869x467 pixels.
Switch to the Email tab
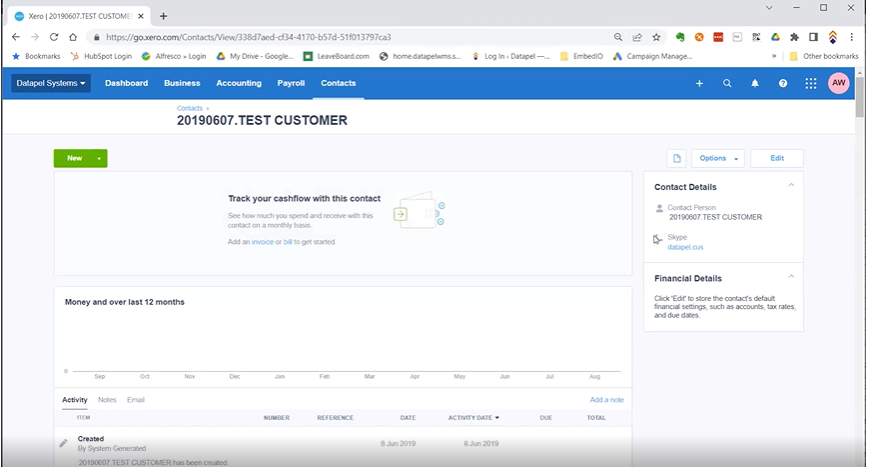136,399
